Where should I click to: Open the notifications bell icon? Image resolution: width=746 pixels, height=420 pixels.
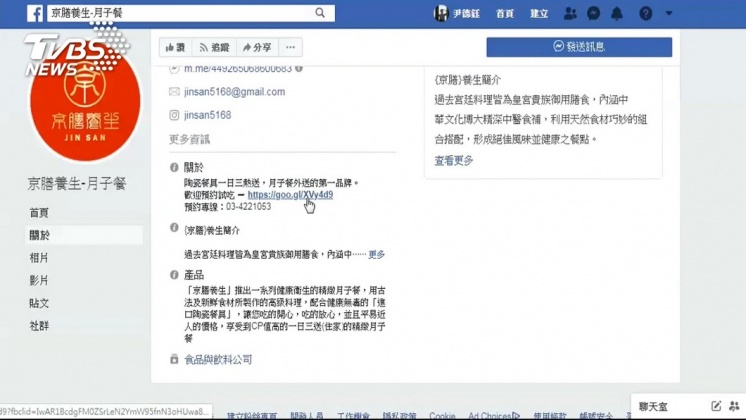point(617,13)
